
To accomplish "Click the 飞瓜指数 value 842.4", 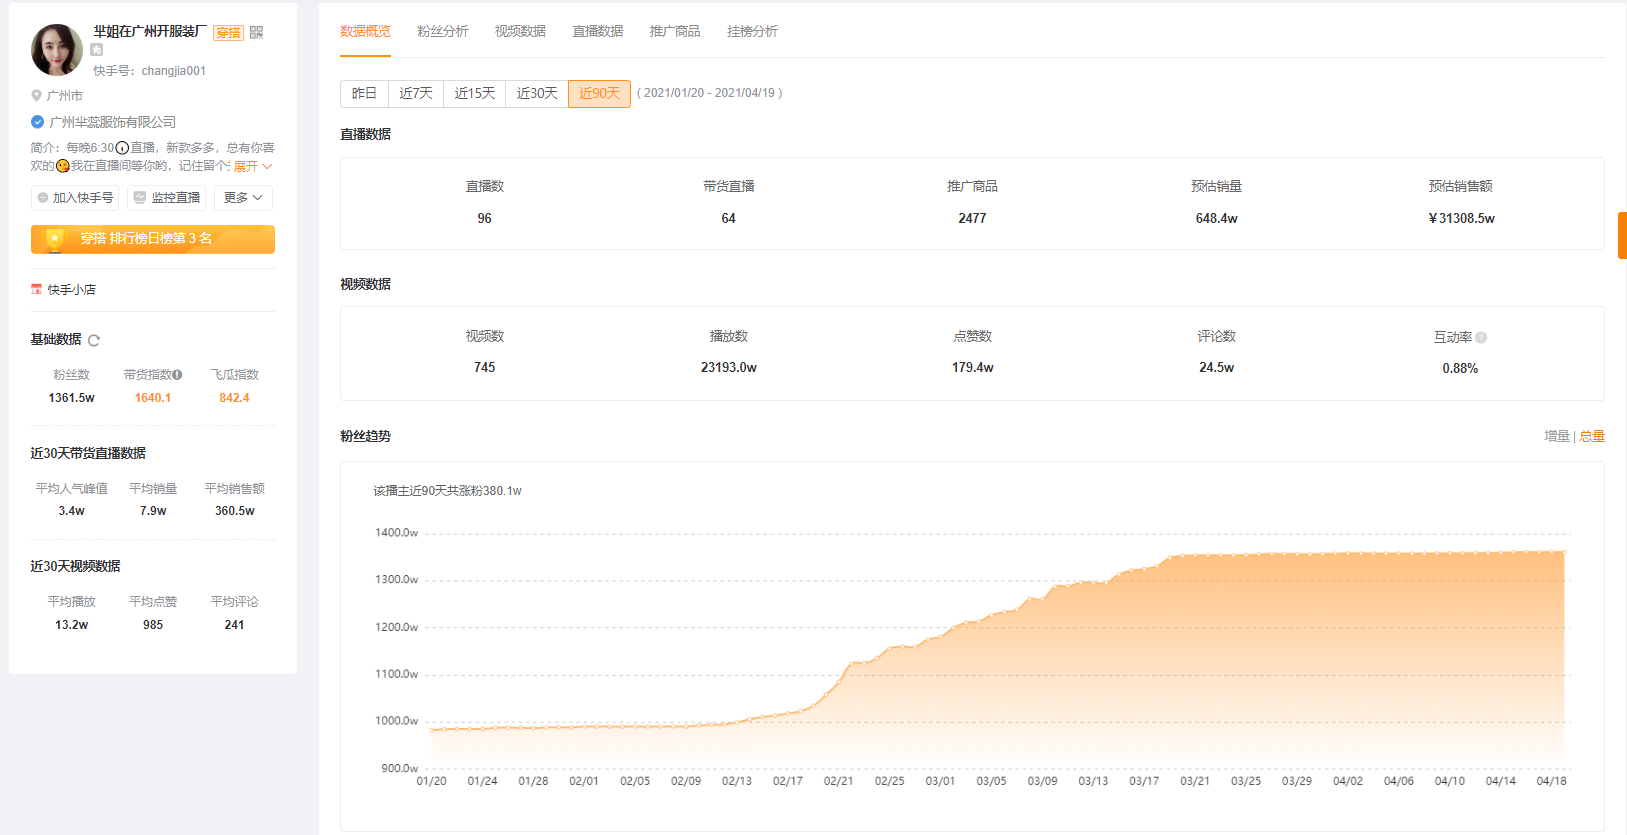I will (x=235, y=398).
